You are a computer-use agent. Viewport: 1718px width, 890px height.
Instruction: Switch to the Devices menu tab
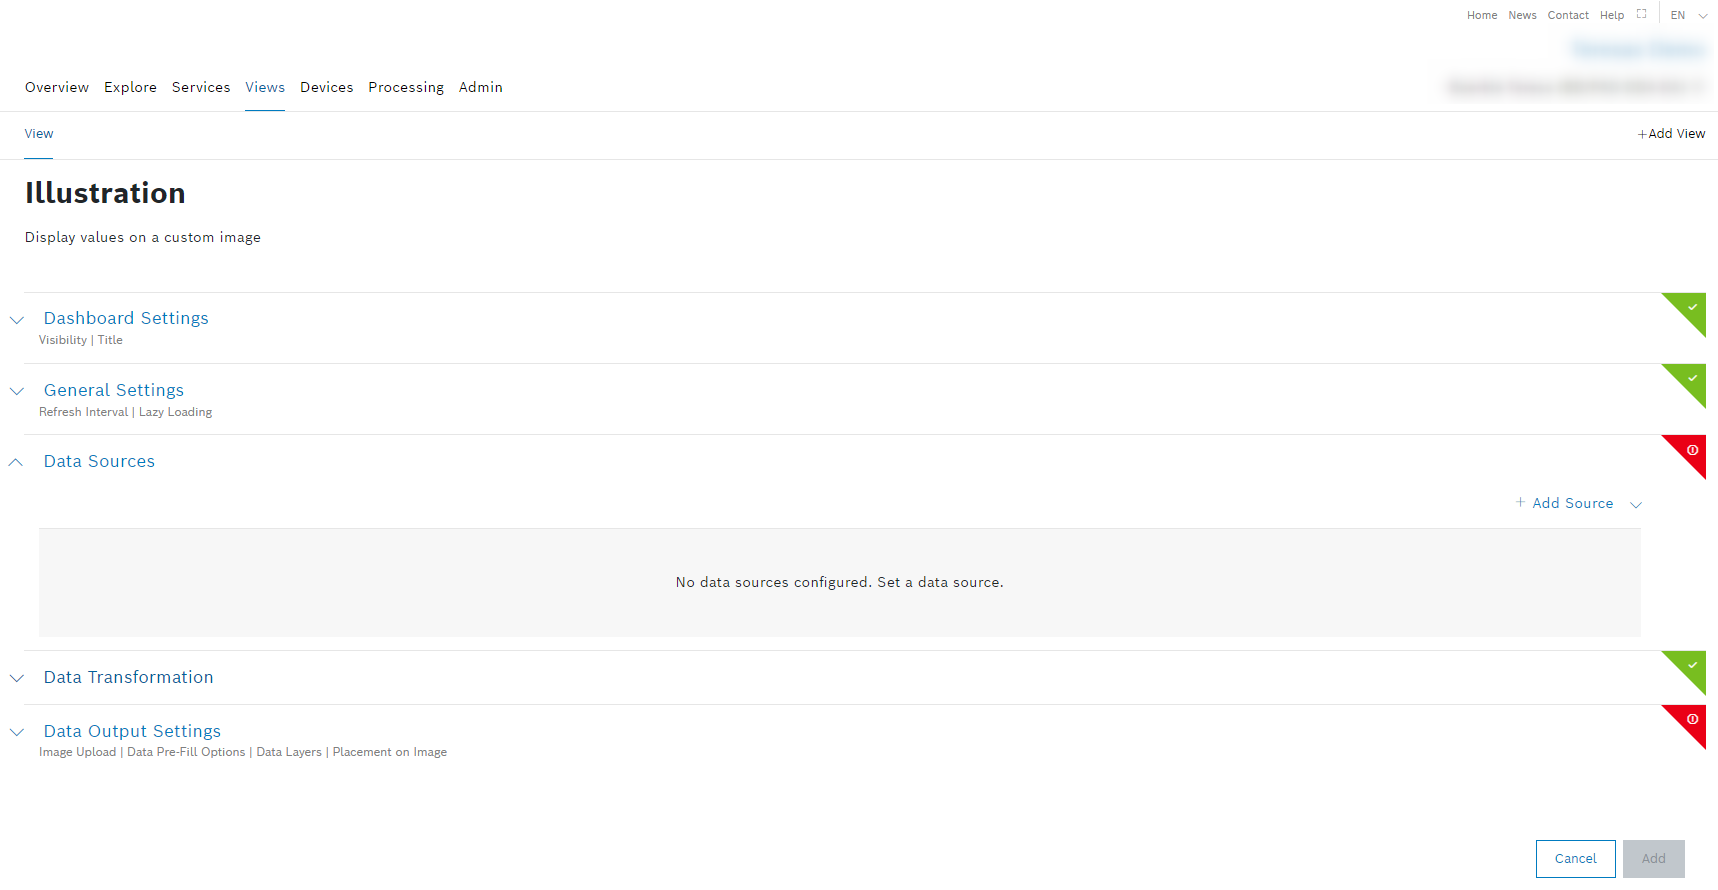[326, 88]
